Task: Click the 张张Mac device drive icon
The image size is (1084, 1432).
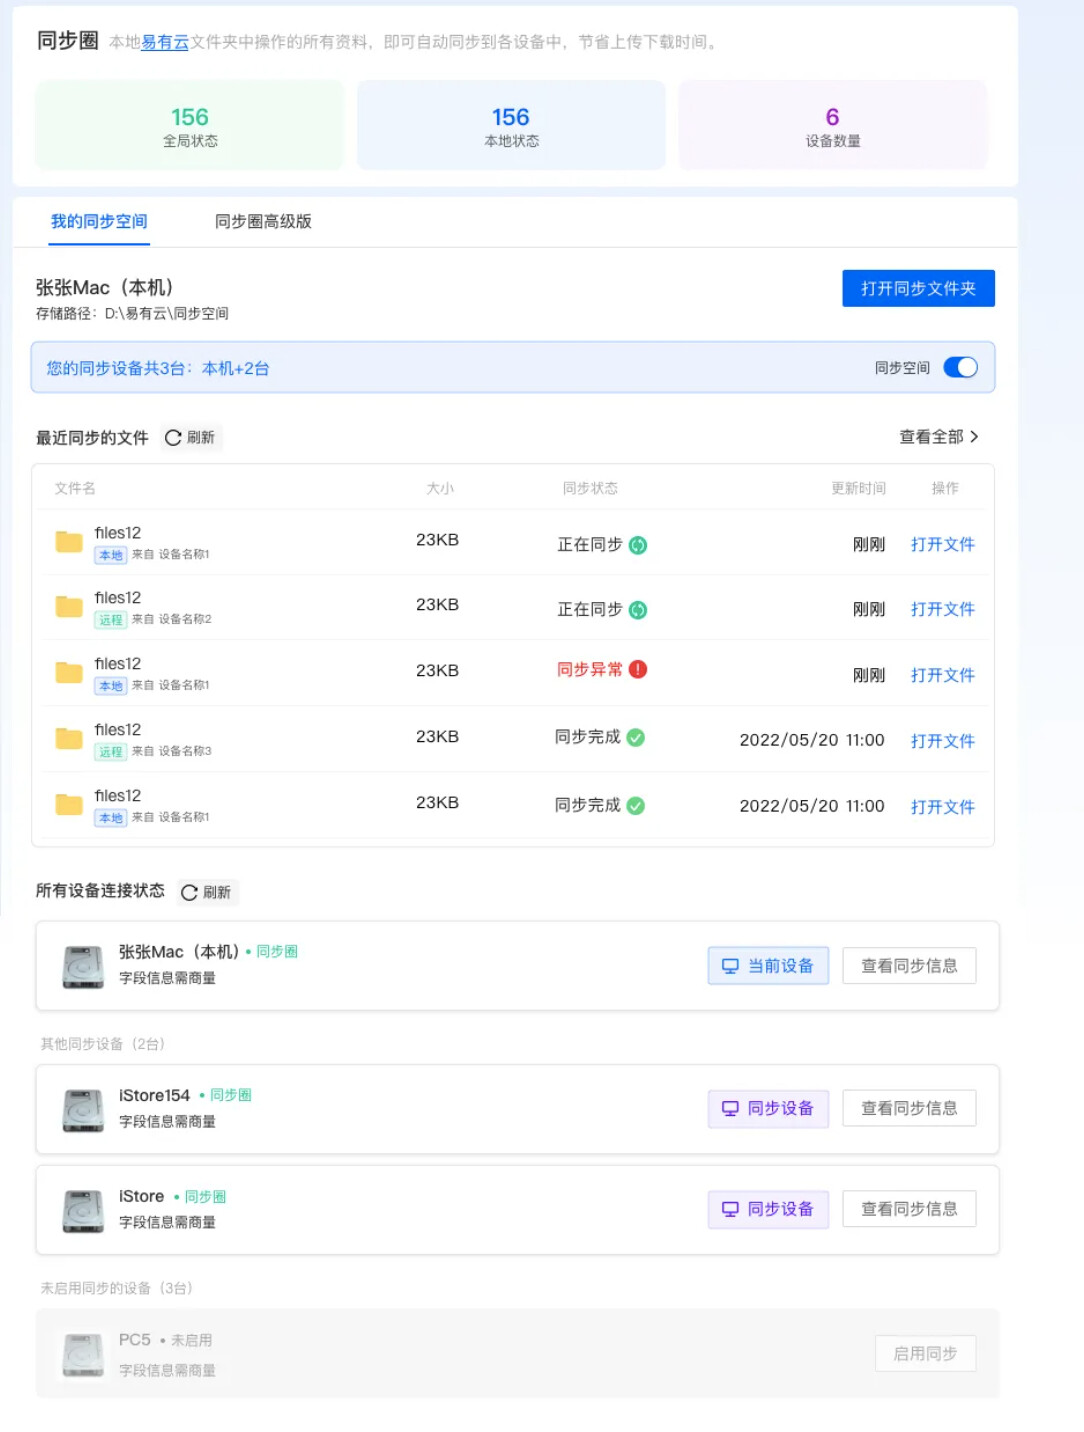Action: coord(83,966)
